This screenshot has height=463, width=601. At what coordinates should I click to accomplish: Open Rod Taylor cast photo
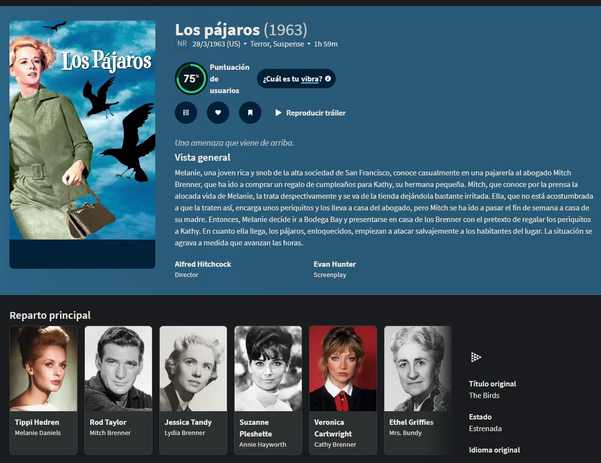(118, 368)
